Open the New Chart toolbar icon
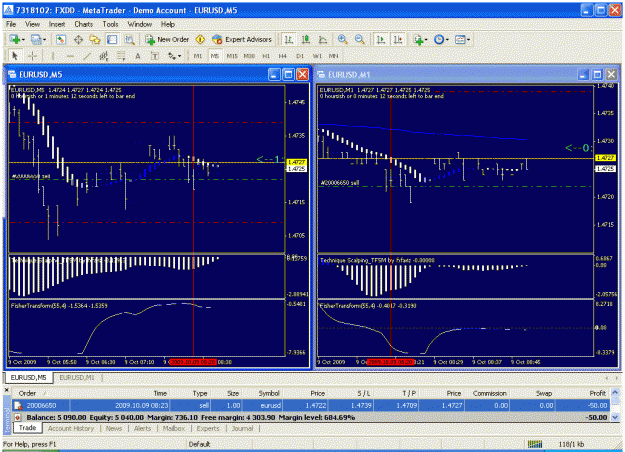The image size is (625, 452). pyautogui.click(x=15, y=39)
